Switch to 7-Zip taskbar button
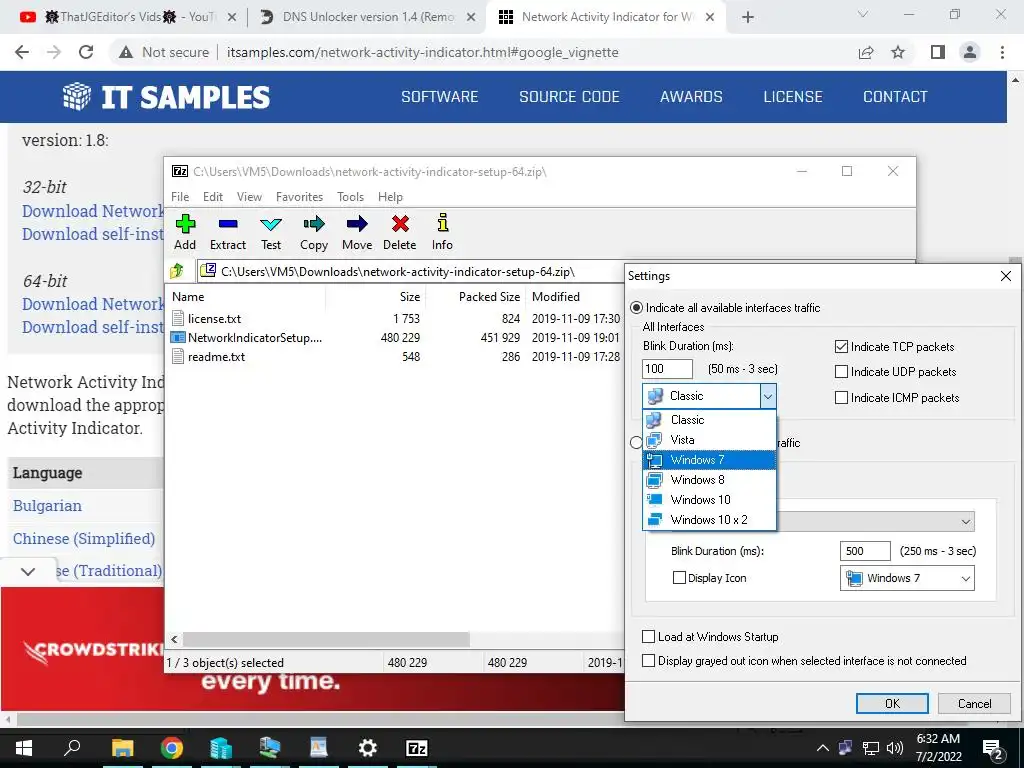 [417, 748]
